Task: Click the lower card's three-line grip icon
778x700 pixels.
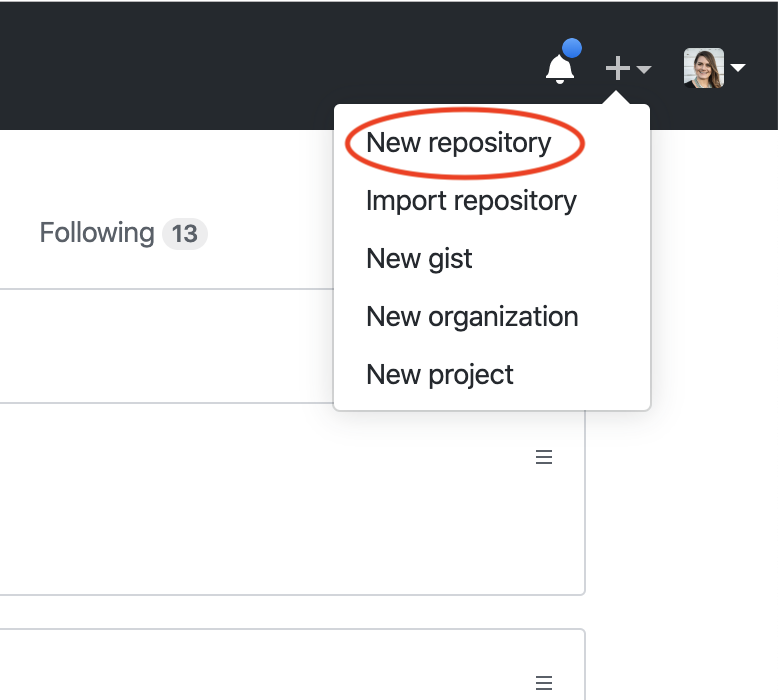Action: (544, 683)
